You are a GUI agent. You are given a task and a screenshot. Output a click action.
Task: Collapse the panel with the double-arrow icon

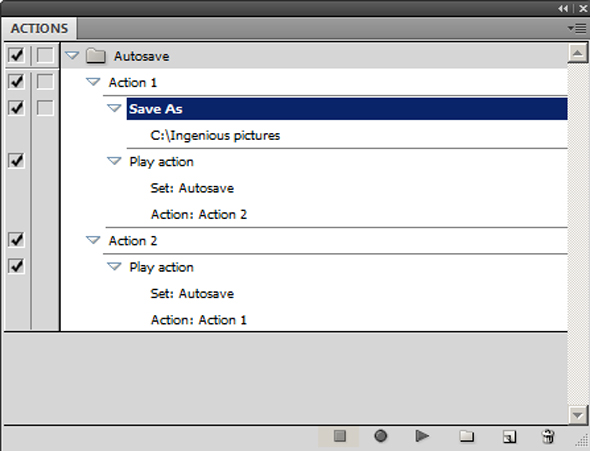tap(563, 8)
